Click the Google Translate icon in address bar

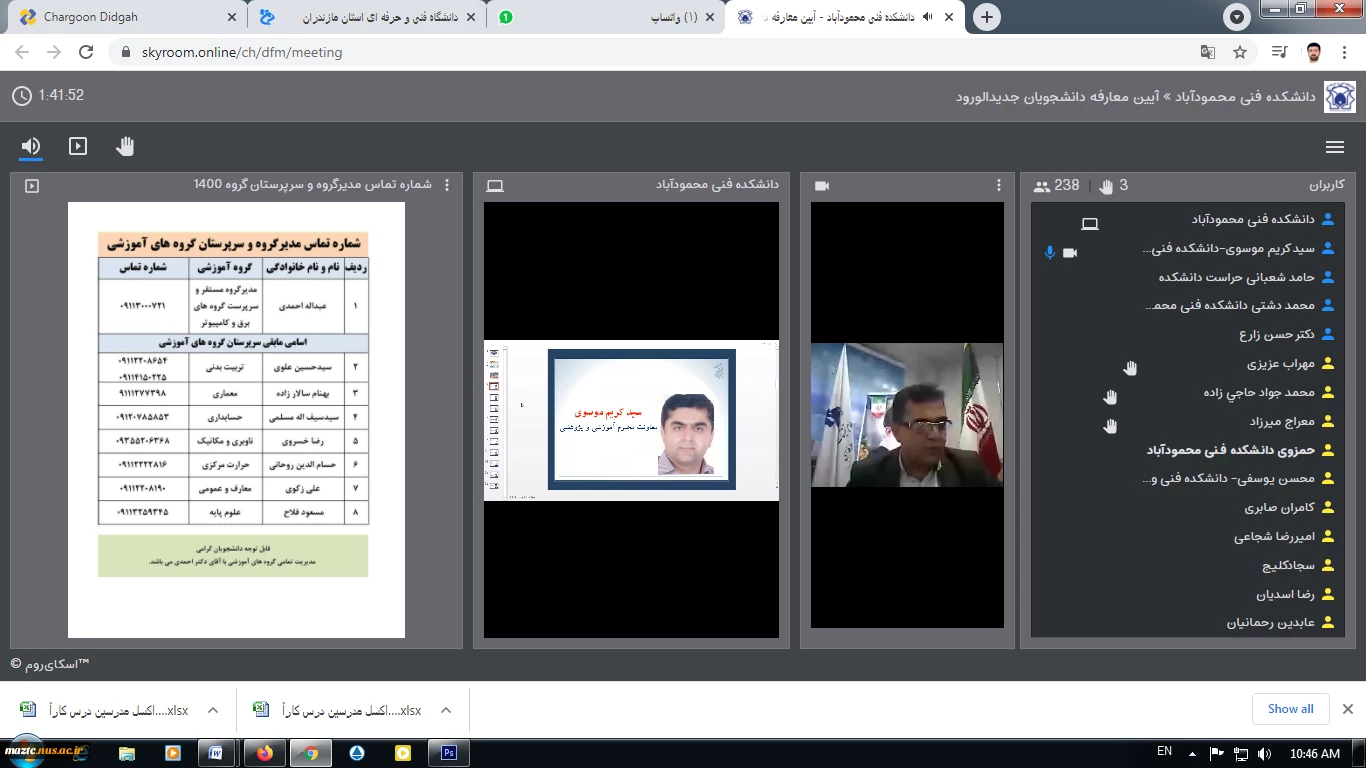(x=1208, y=52)
